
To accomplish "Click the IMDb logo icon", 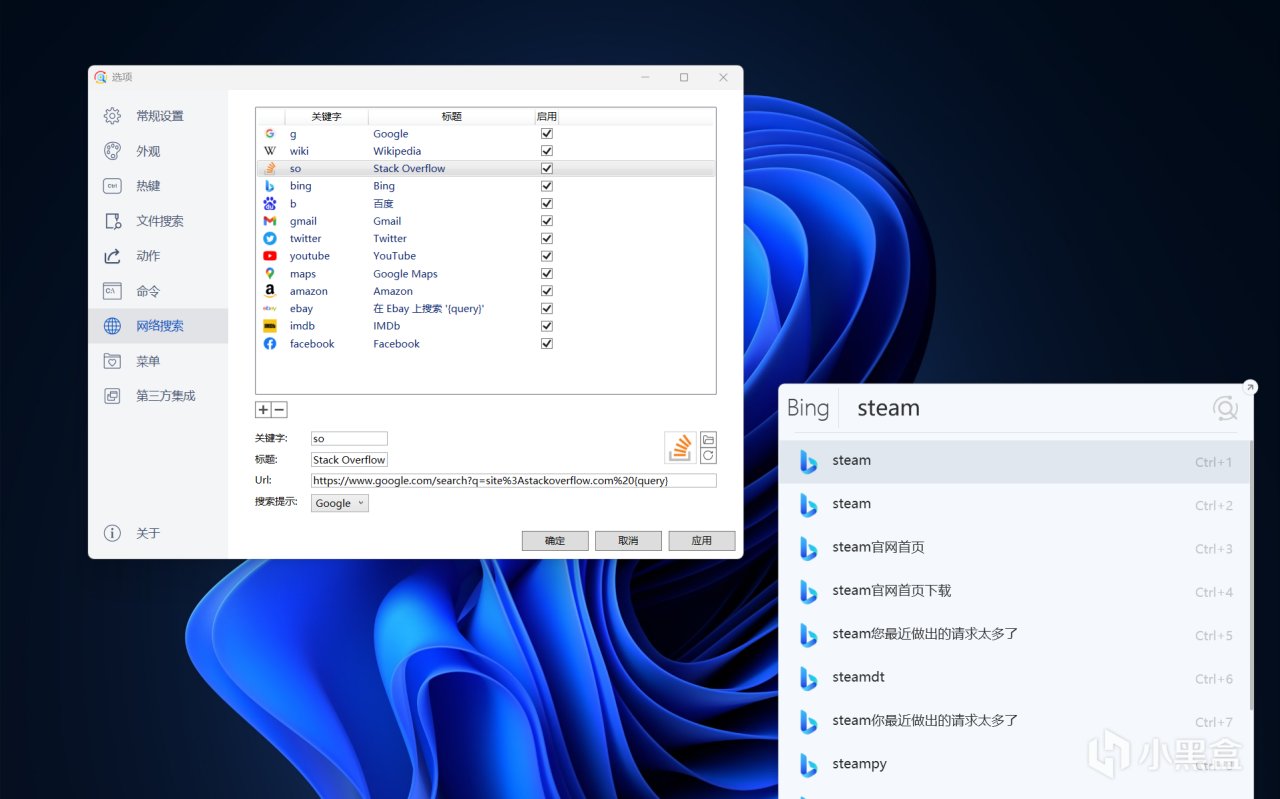I will pos(270,326).
